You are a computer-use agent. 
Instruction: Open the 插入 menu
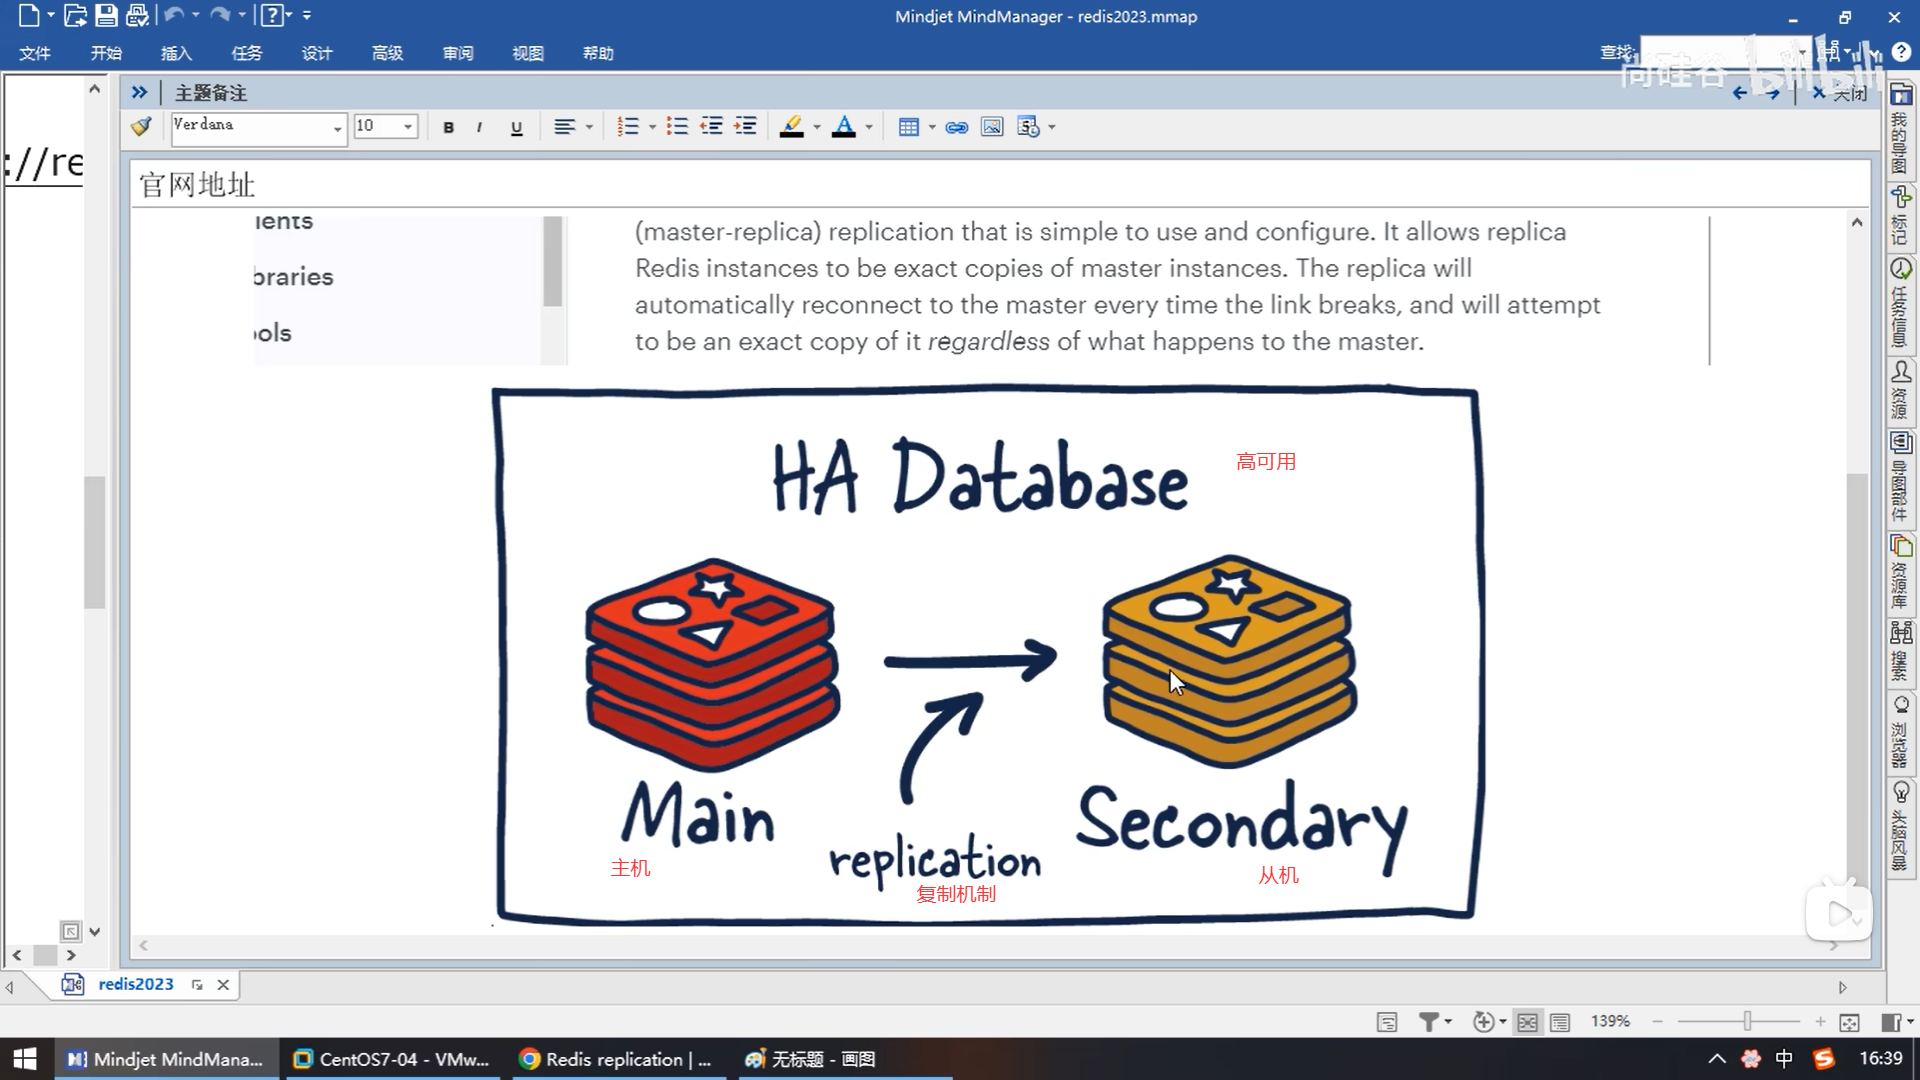176,53
